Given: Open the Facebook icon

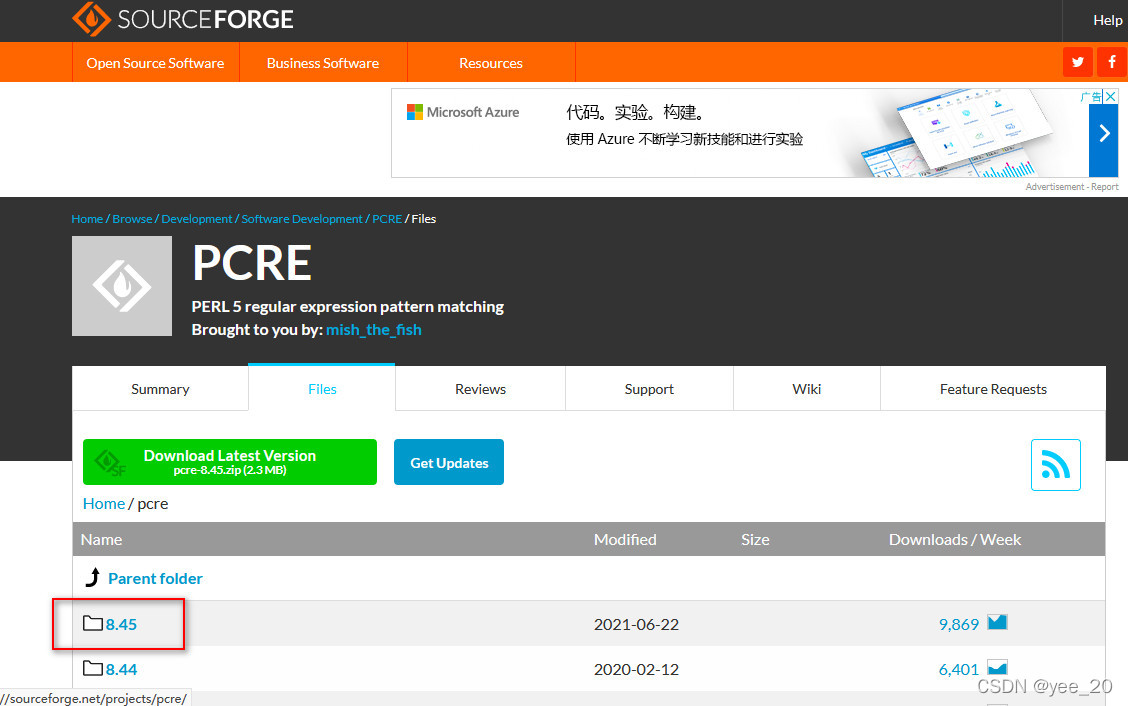Looking at the screenshot, I should coord(1111,62).
